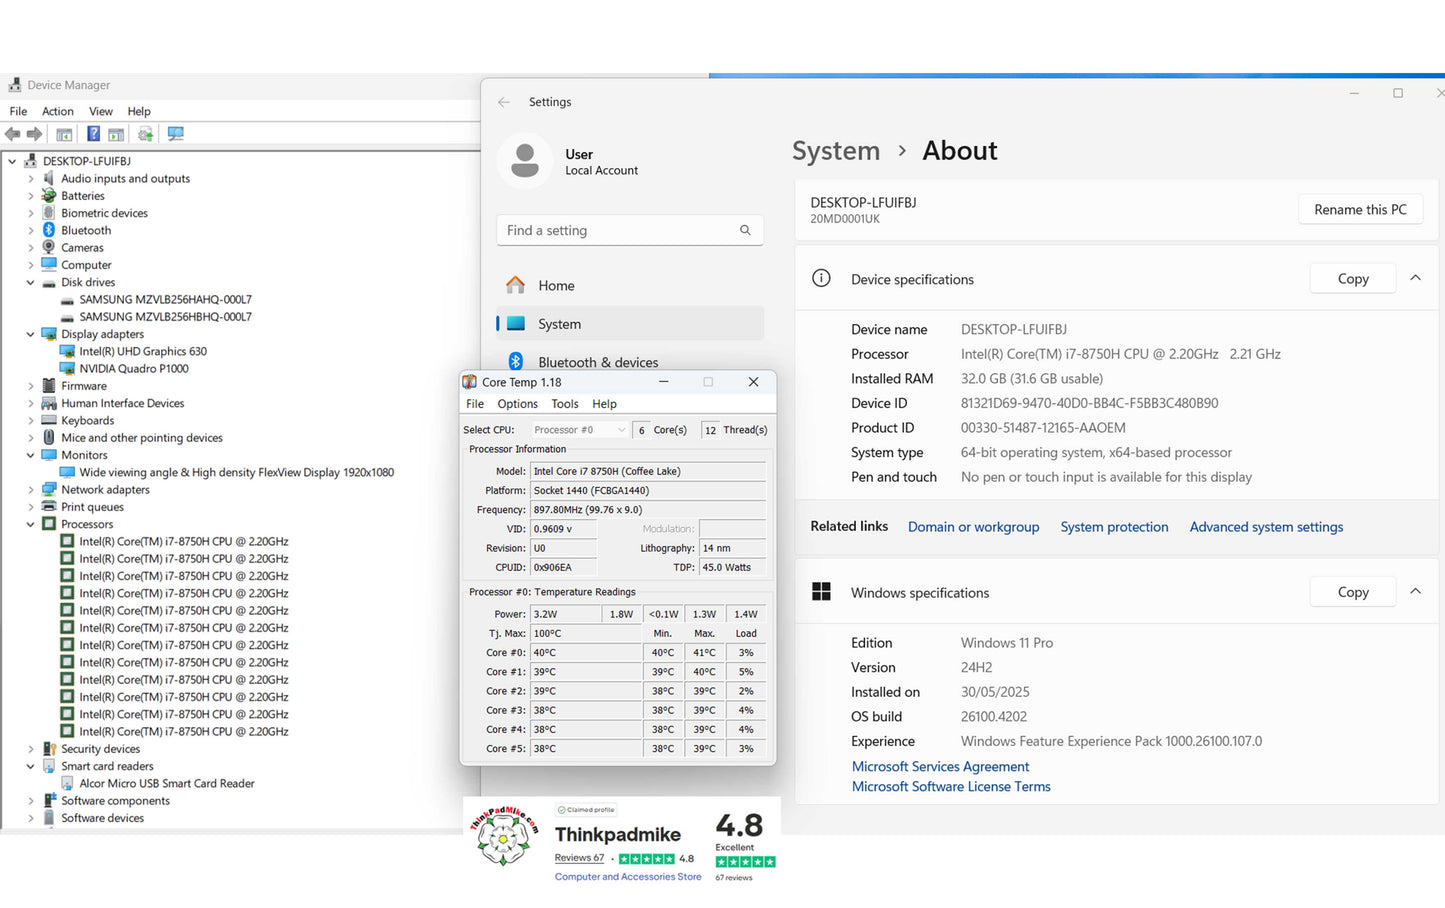1445x908 pixels.
Task: Select the NVIDIA Quadro P1000 device
Action: click(x=134, y=369)
